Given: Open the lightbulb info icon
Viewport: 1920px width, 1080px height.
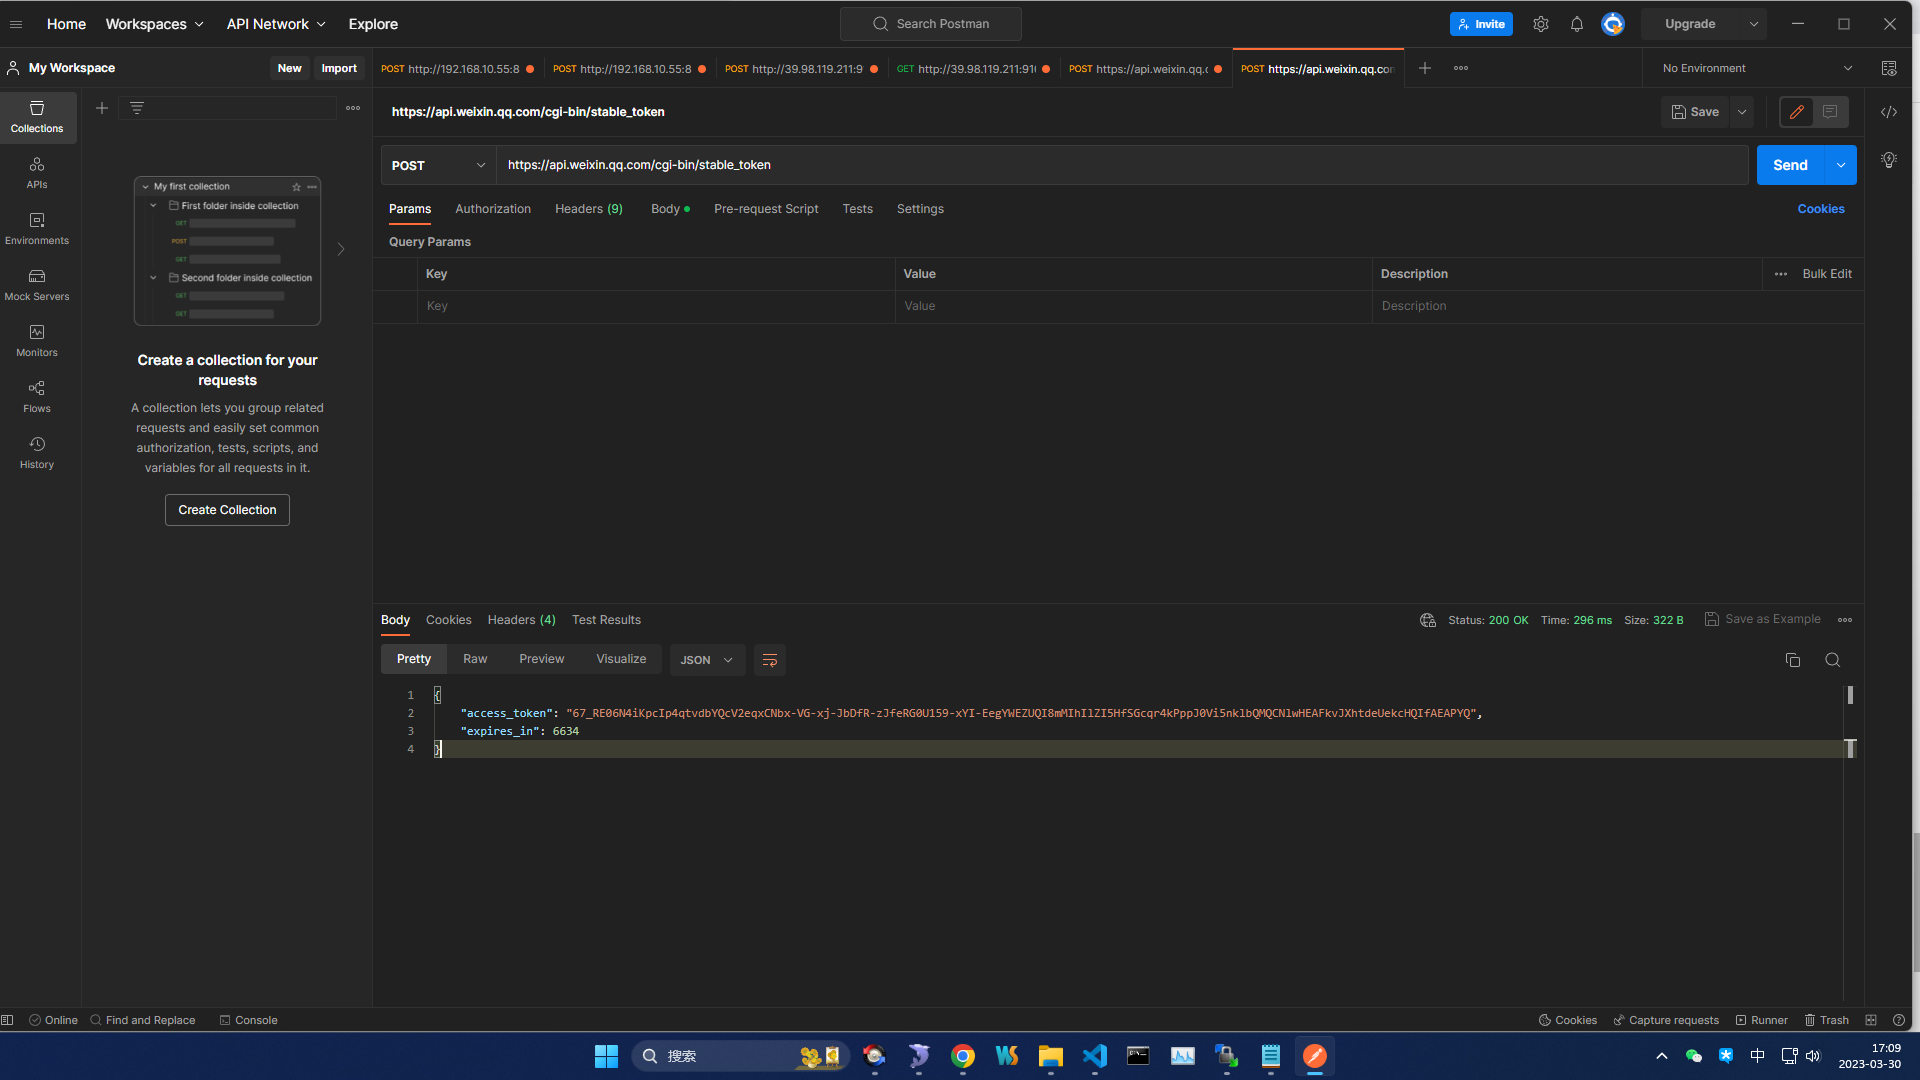Looking at the screenshot, I should (x=1889, y=160).
